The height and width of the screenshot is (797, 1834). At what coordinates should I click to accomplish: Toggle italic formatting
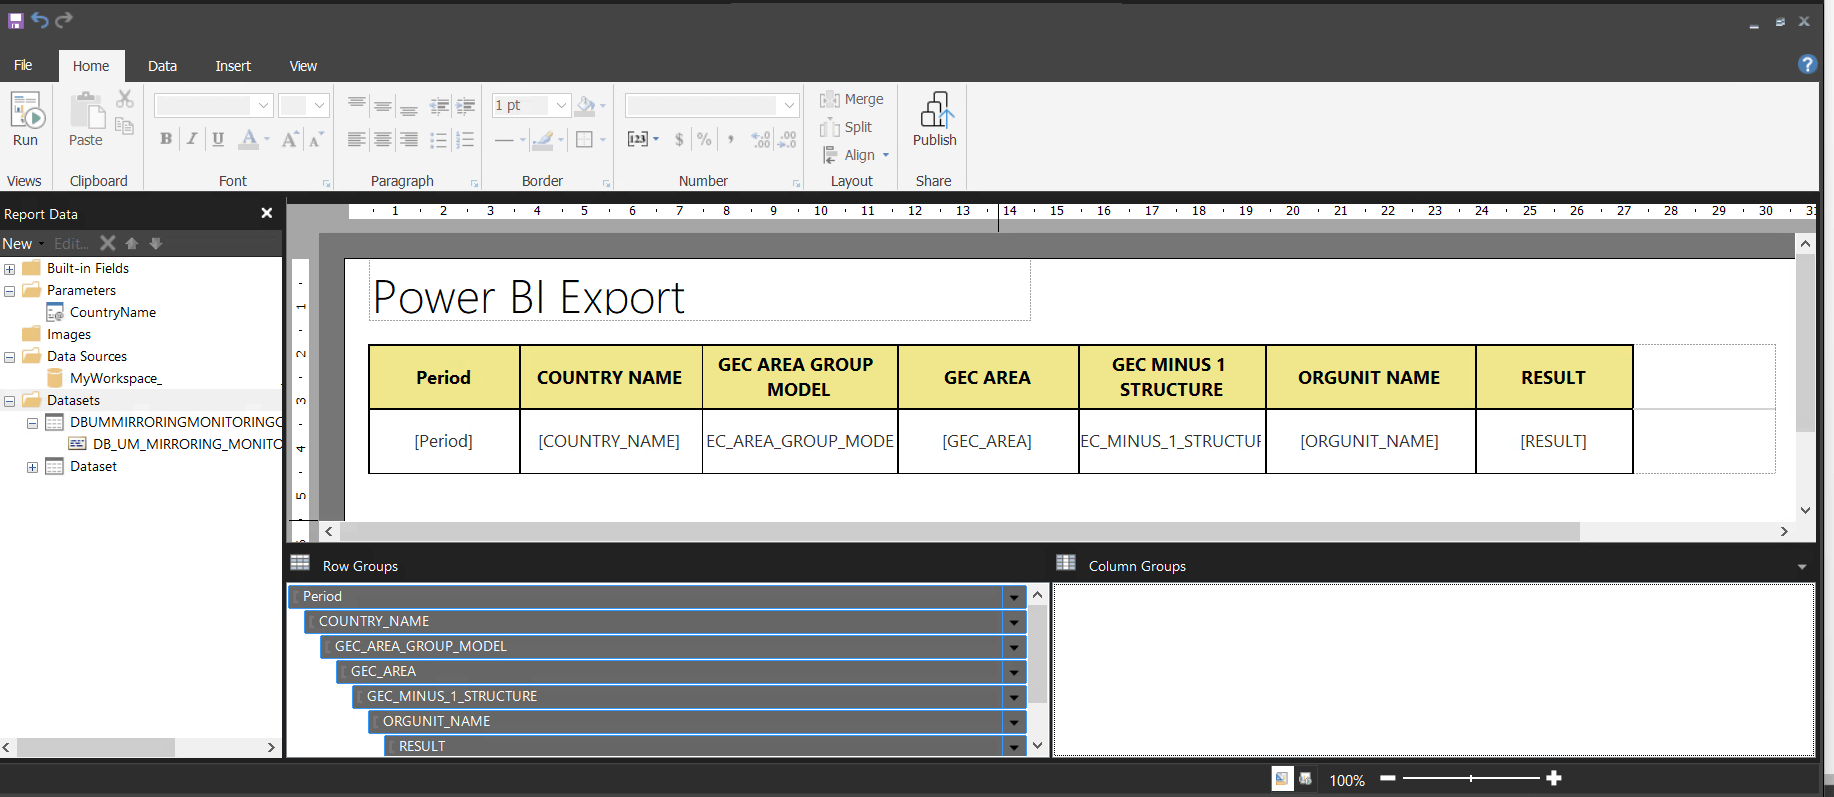pyautogui.click(x=192, y=139)
